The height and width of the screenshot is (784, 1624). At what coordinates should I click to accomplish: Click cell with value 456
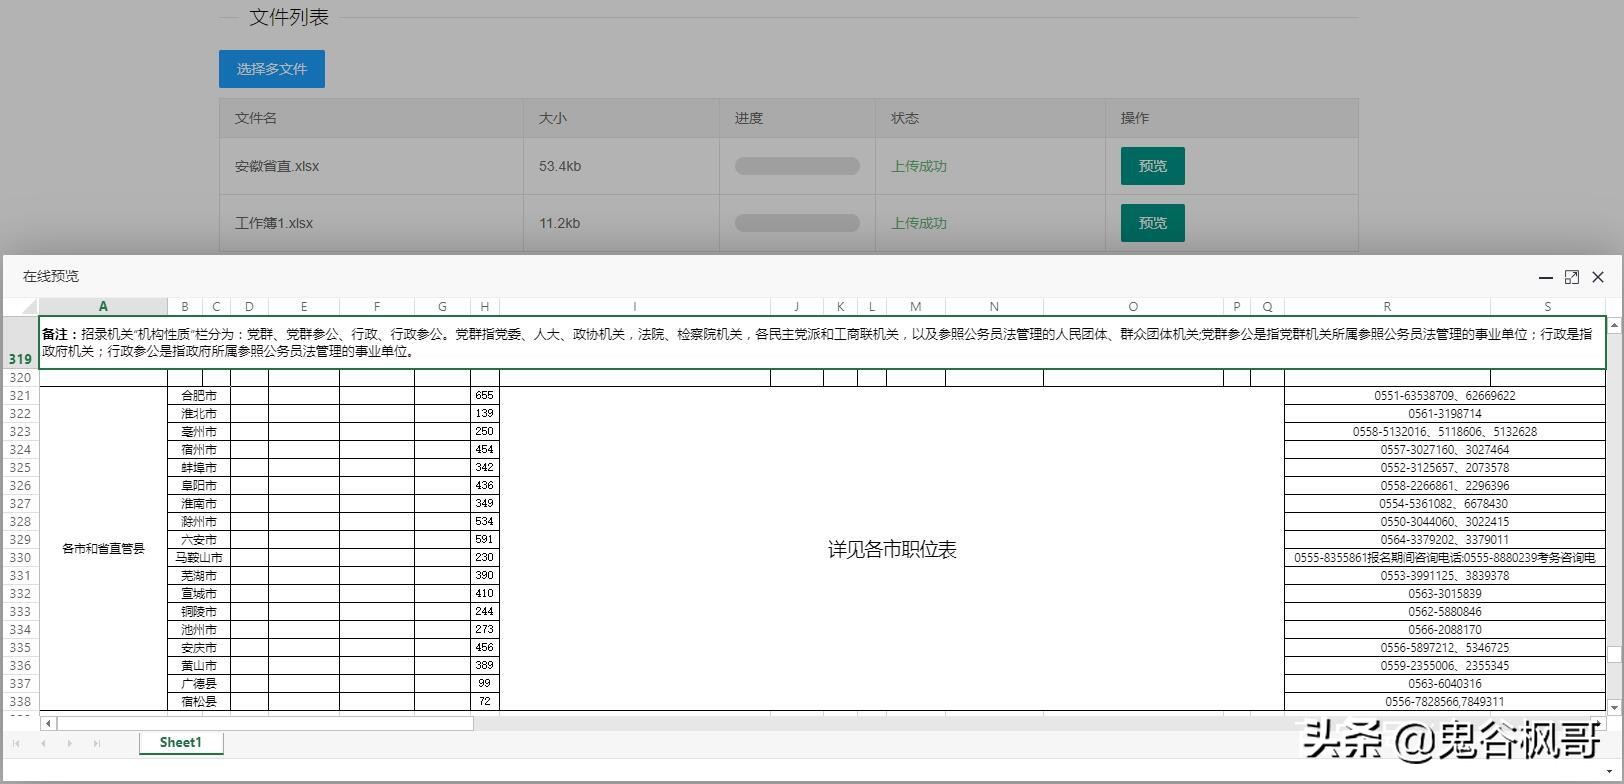point(485,648)
